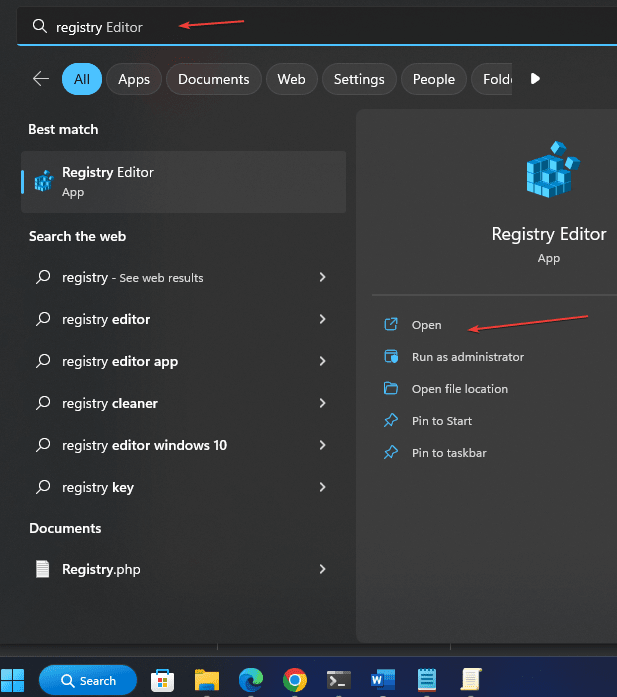Select the Documents filter tab
Image resolution: width=617 pixels, height=697 pixels.
(214, 79)
